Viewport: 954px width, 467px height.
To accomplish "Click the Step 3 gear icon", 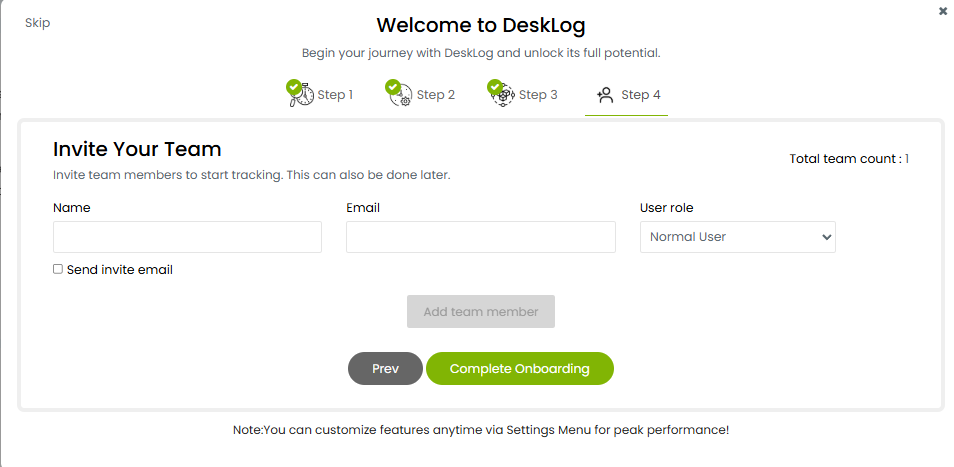I will (501, 94).
